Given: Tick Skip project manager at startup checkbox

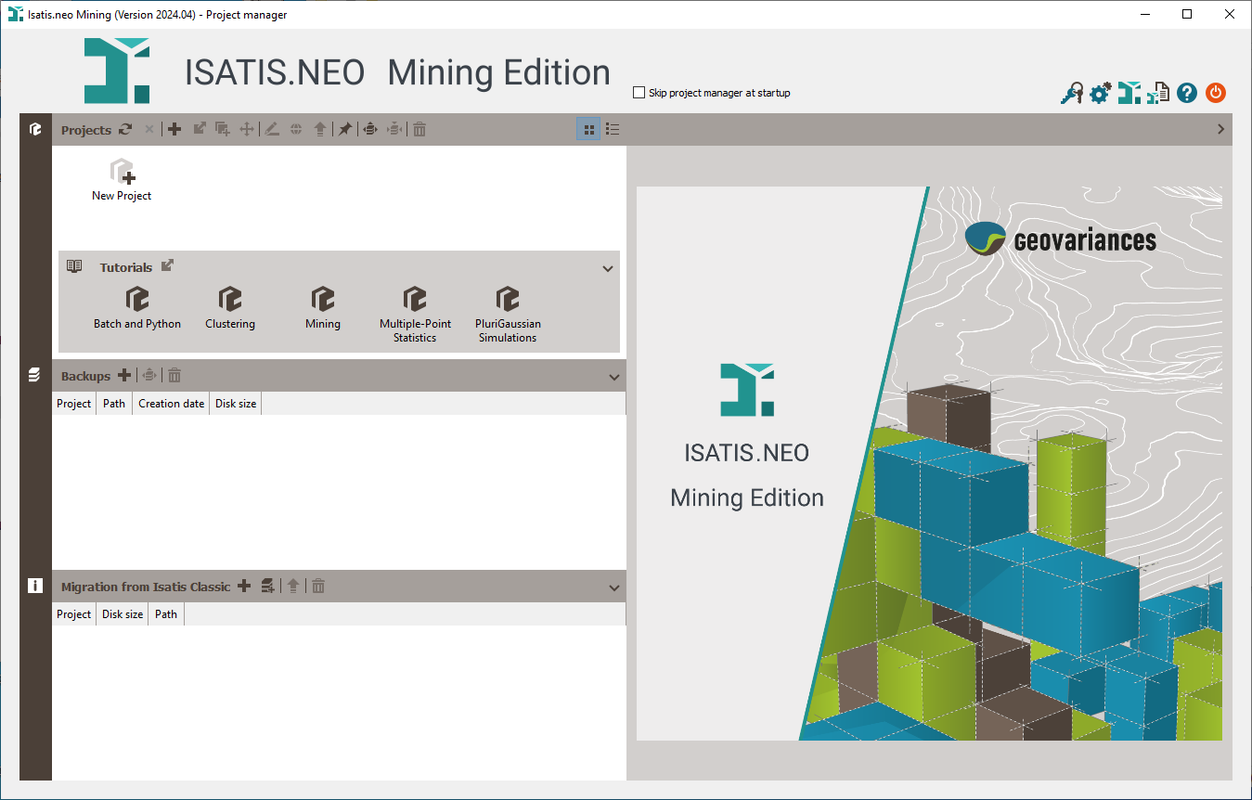Looking at the screenshot, I should pyautogui.click(x=639, y=93).
